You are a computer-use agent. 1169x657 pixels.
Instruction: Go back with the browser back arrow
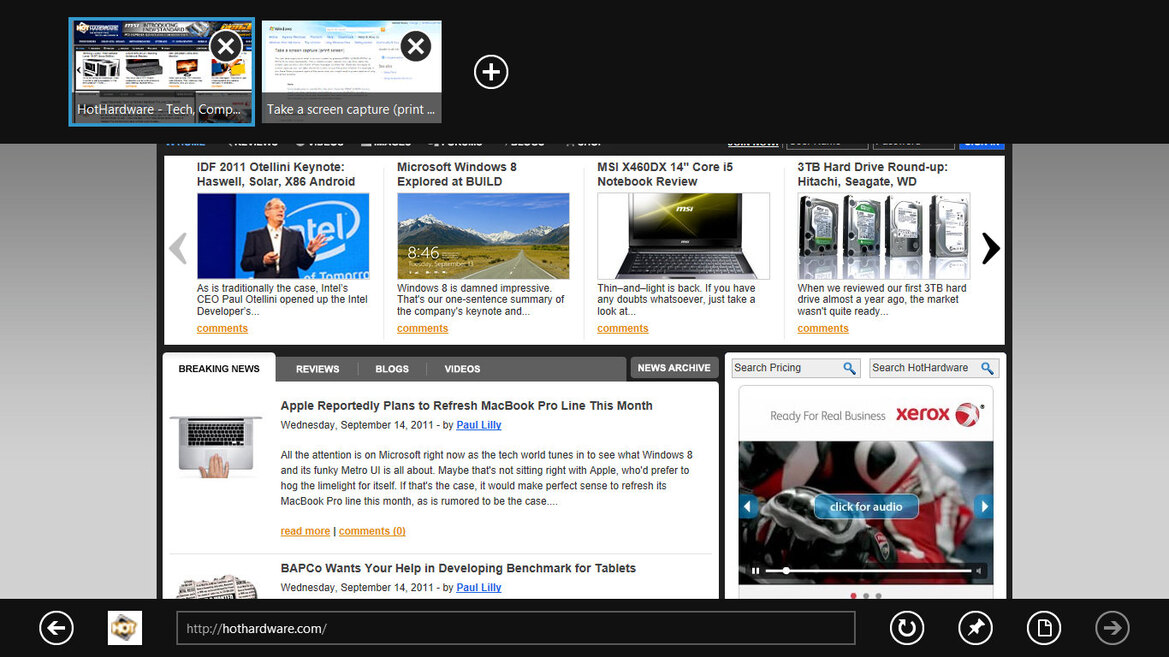click(57, 628)
